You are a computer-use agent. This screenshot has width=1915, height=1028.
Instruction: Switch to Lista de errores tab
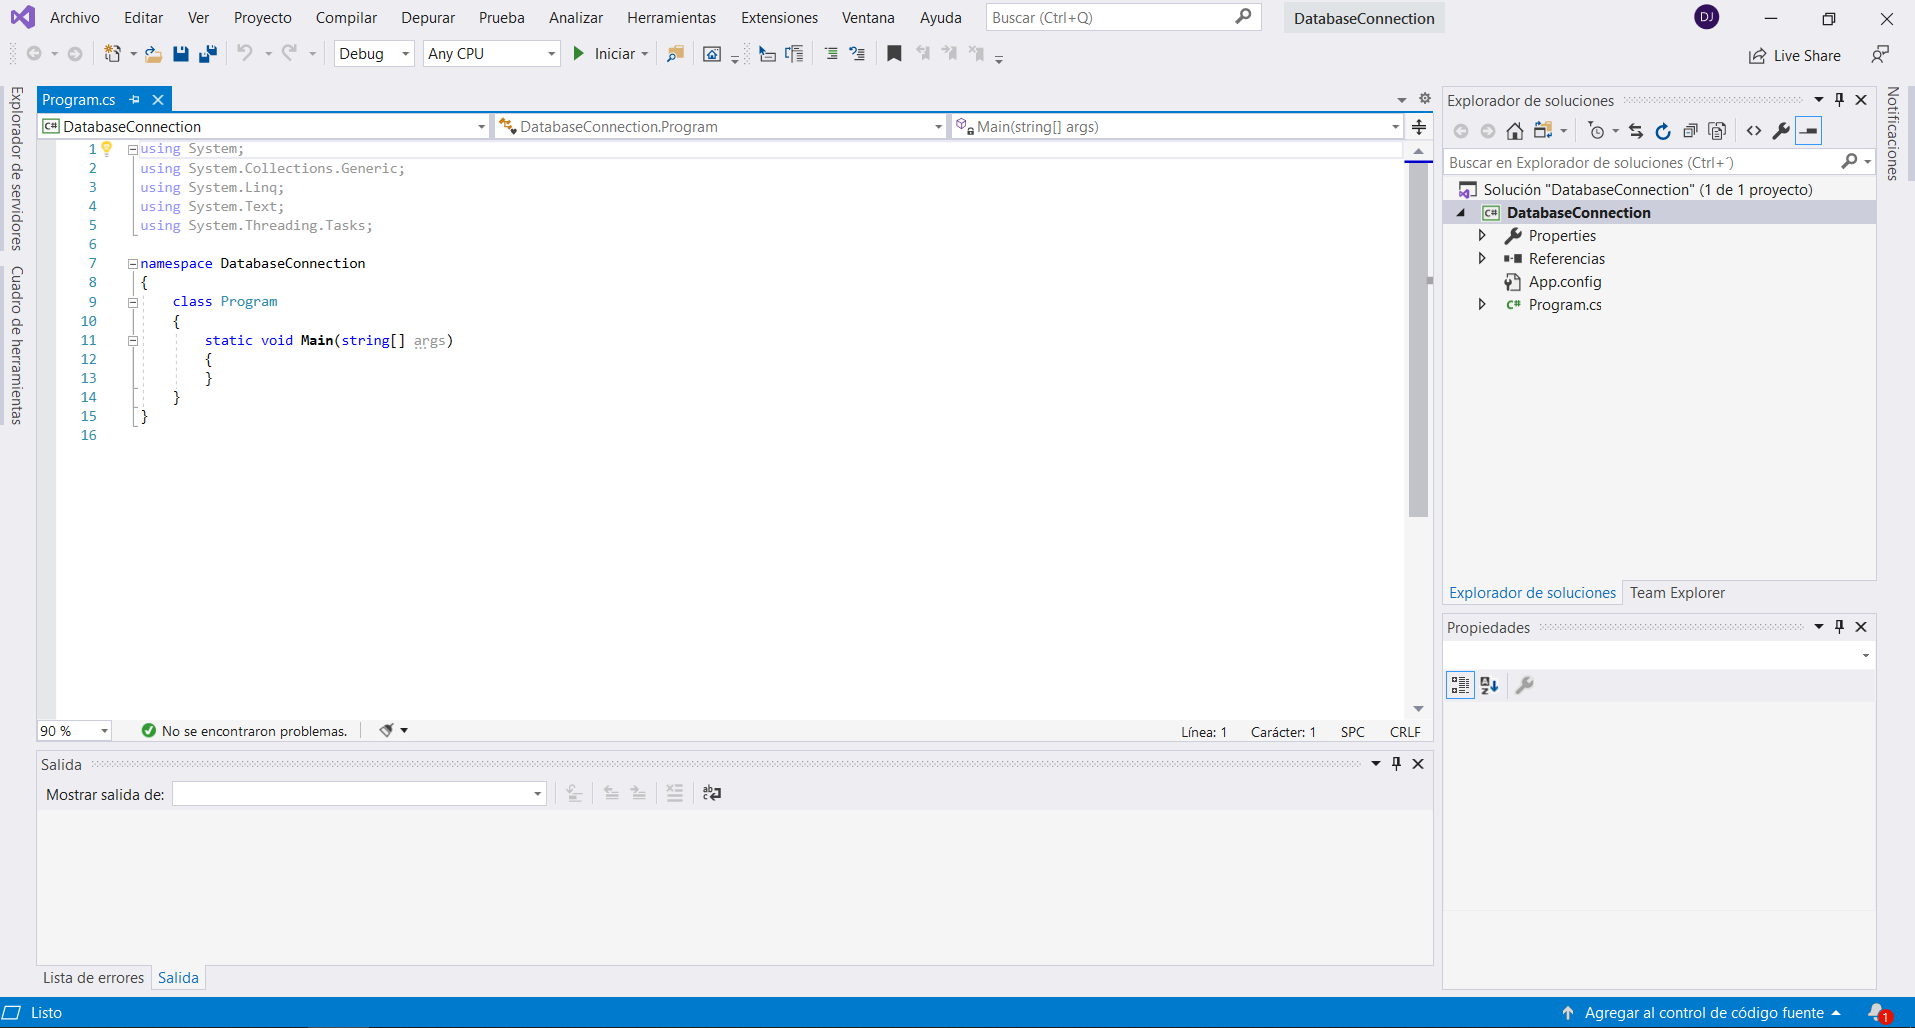click(93, 978)
